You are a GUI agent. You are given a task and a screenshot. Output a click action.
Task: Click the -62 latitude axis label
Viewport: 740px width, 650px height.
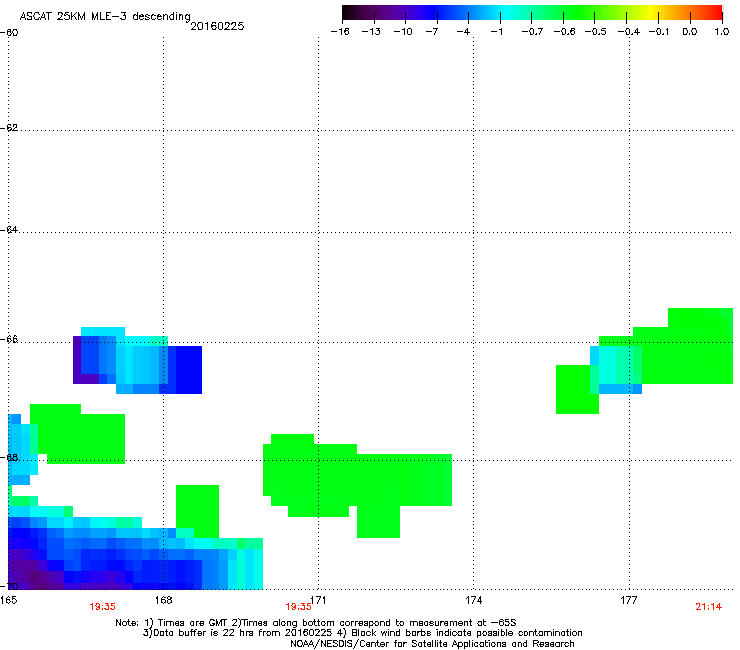(9, 128)
